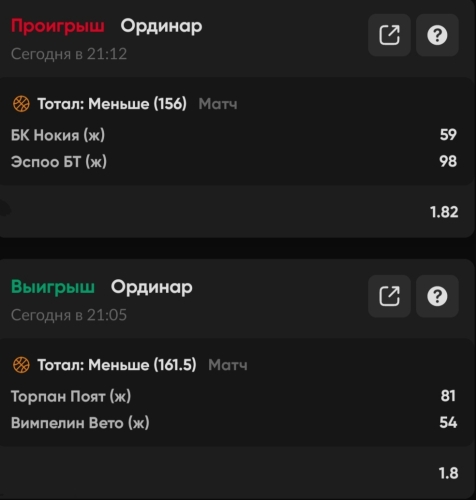Tap the 1.82 odds value
This screenshot has height=500, width=476.
444,212
